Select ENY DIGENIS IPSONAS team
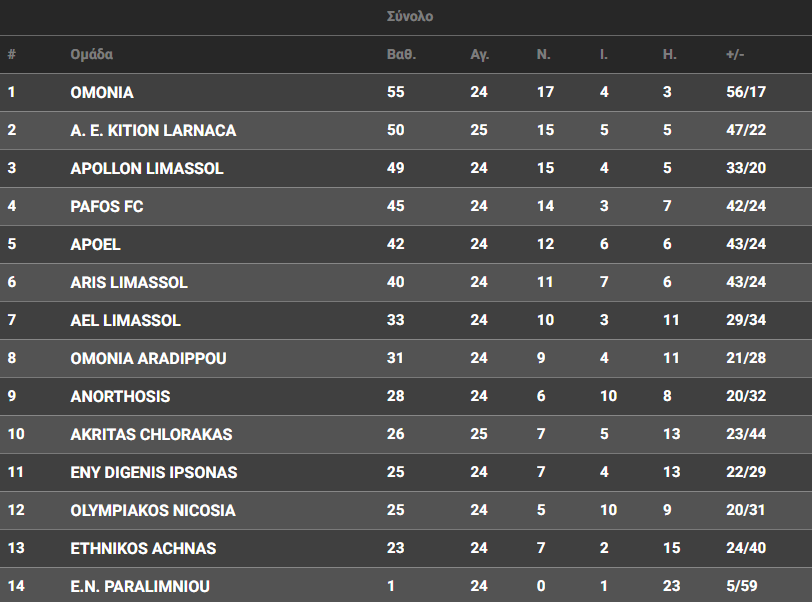812x602 pixels. (154, 473)
